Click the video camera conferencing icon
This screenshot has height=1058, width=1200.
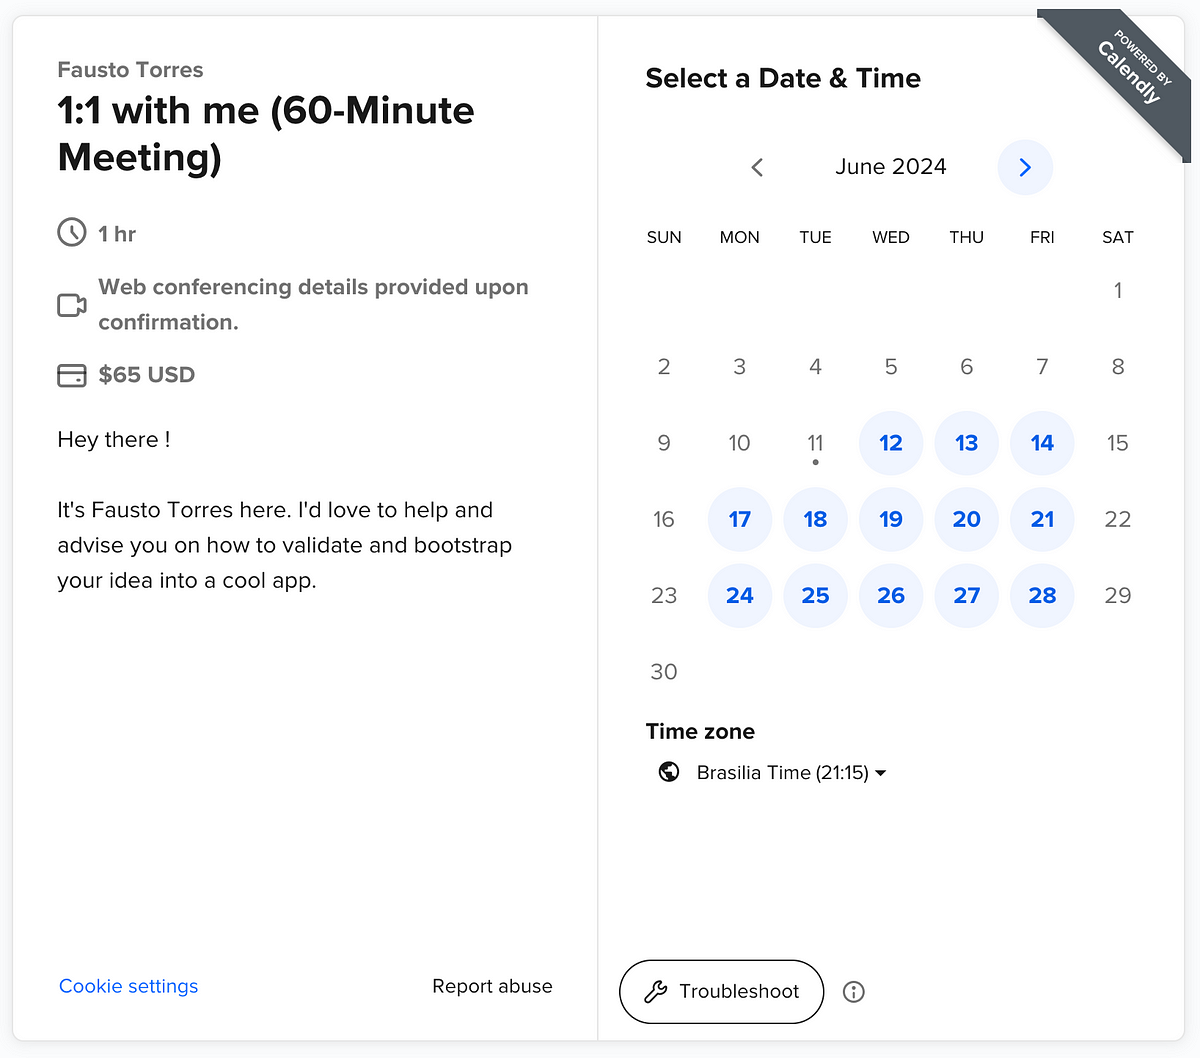pyautogui.click(x=72, y=305)
